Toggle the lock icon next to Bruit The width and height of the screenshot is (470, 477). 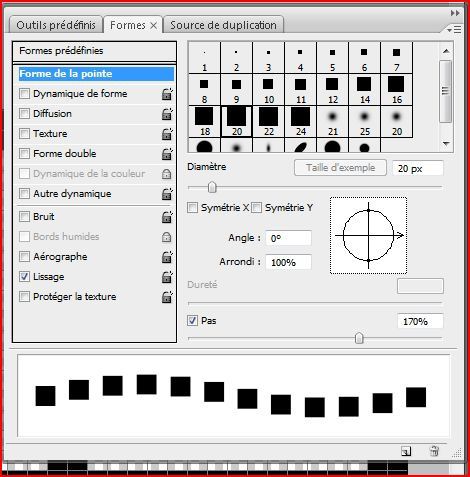167,217
